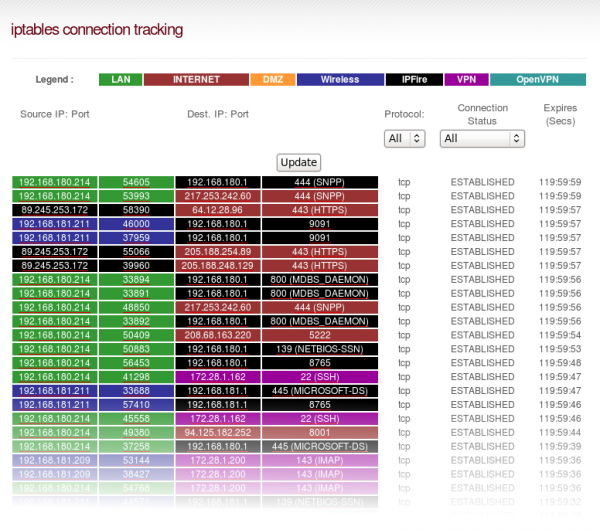Click source port 37258
Image resolution: width=600 pixels, height=530 pixels.
click(136, 447)
